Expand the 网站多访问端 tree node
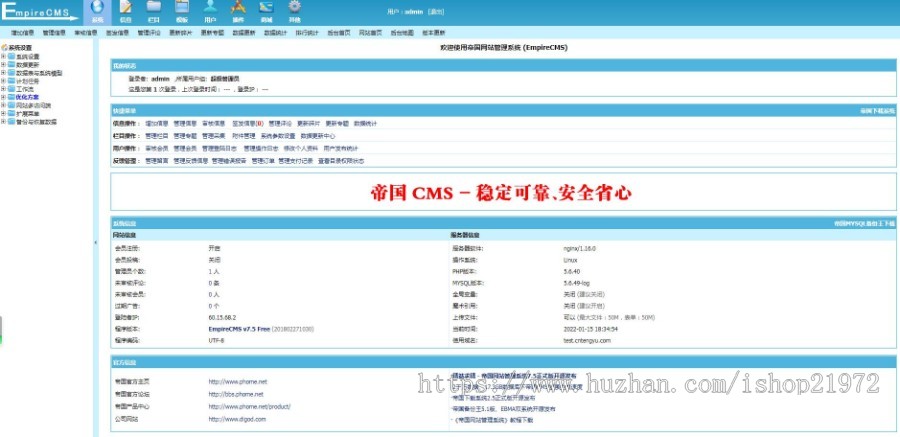Screen dimensions: 900x437 (3, 105)
